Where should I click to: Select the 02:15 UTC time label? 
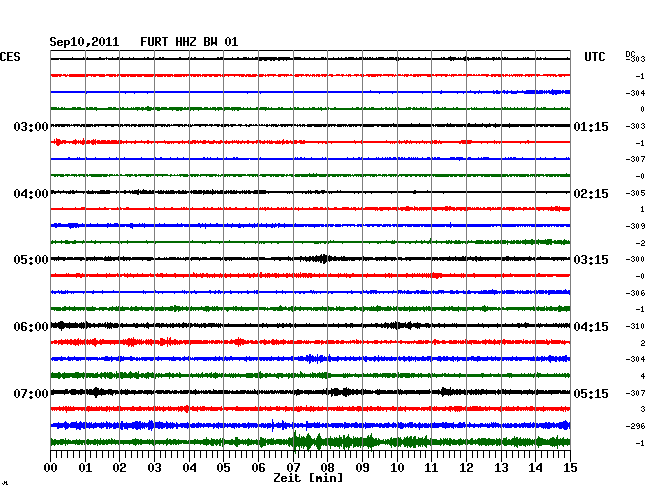click(591, 194)
